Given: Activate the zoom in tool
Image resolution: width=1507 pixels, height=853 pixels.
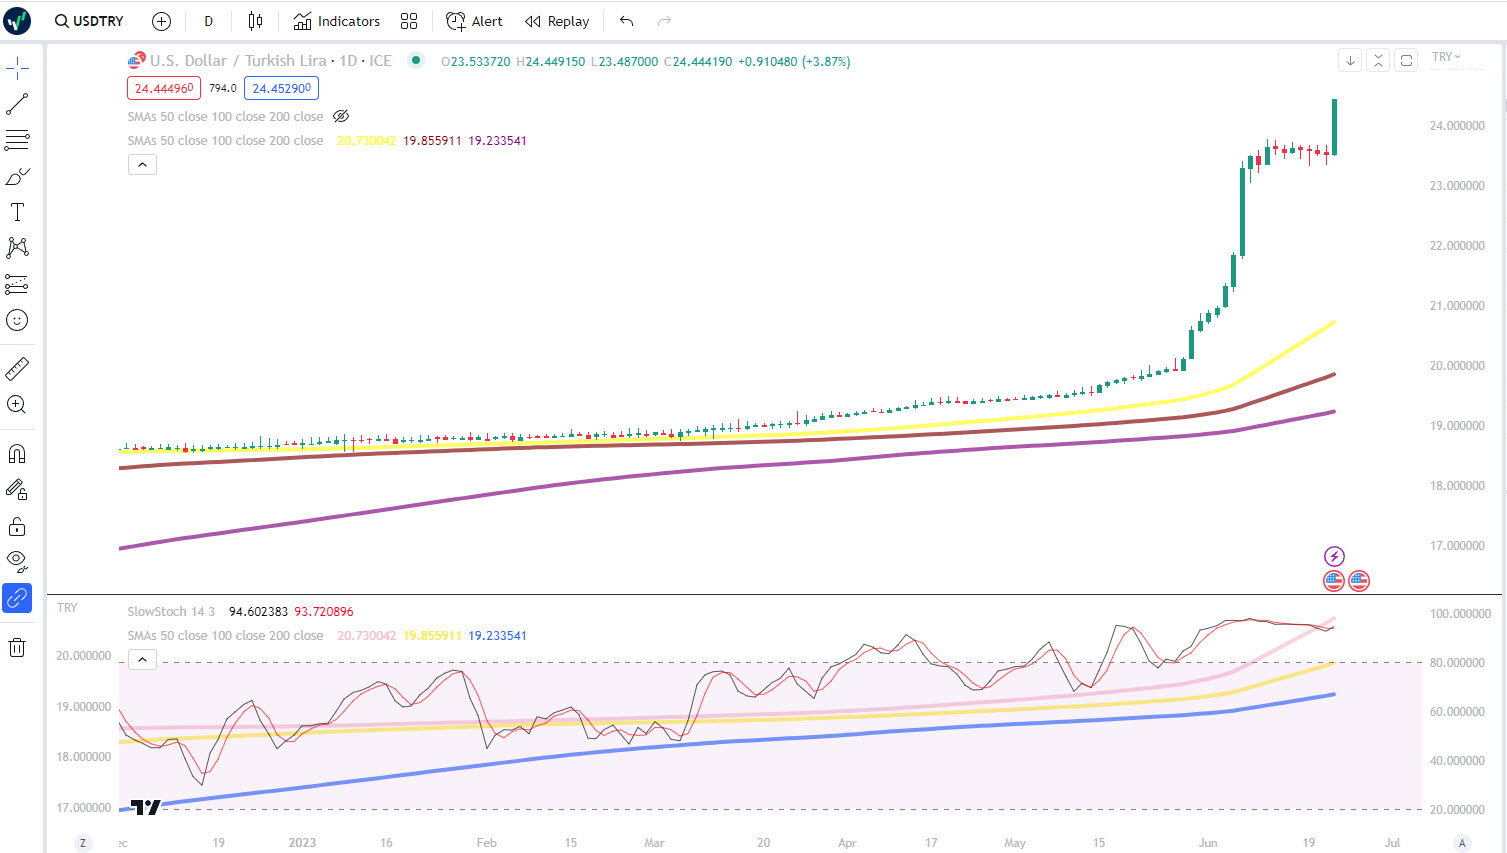Looking at the screenshot, I should point(17,404).
